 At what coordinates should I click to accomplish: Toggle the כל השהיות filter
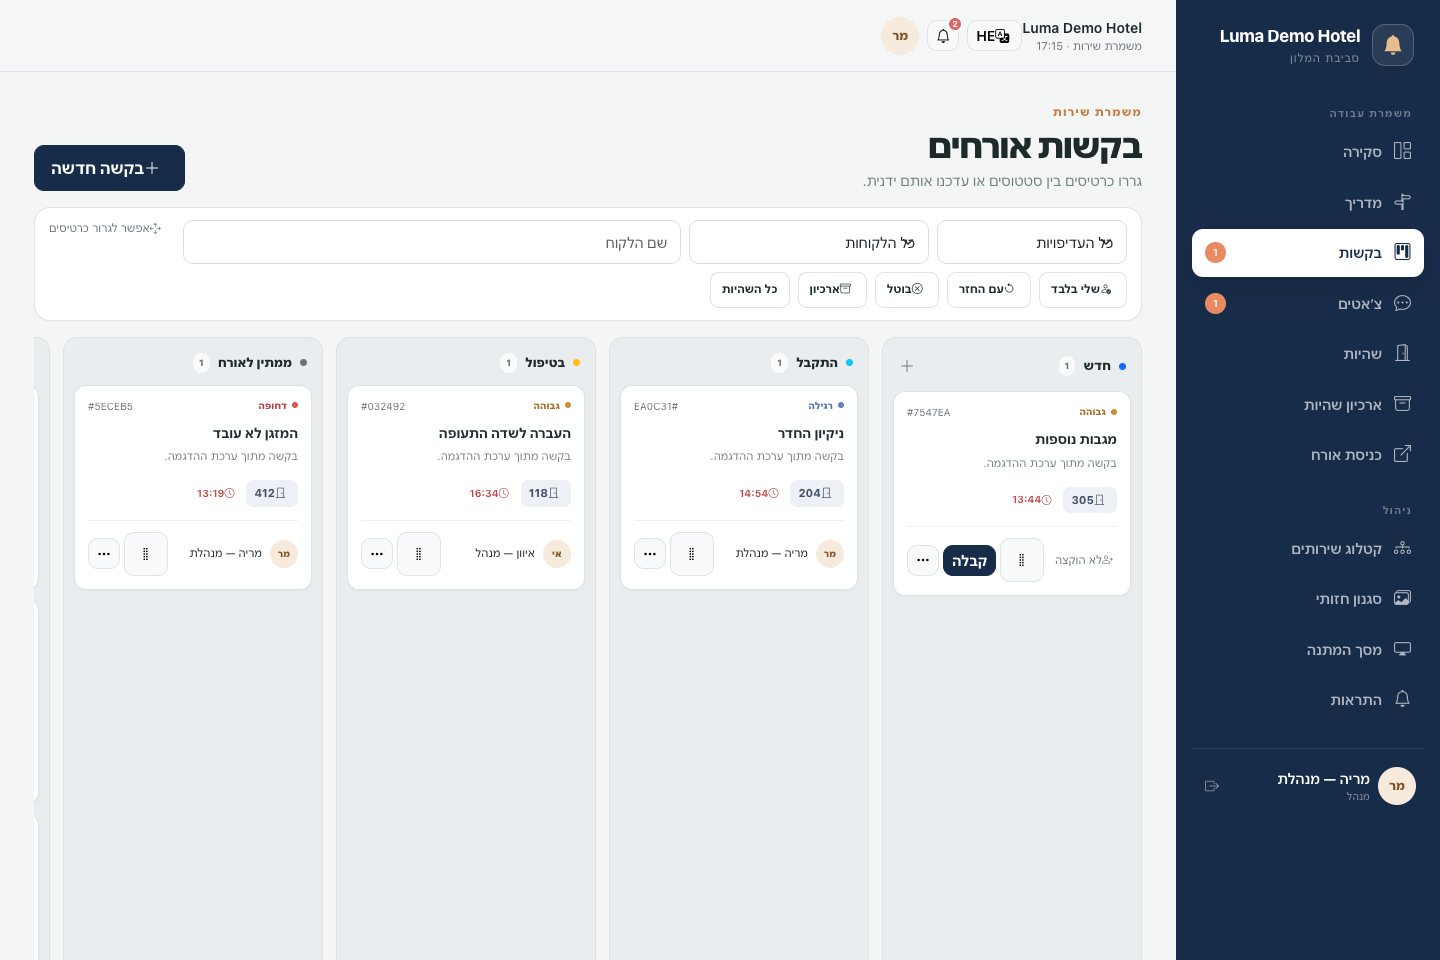750,290
